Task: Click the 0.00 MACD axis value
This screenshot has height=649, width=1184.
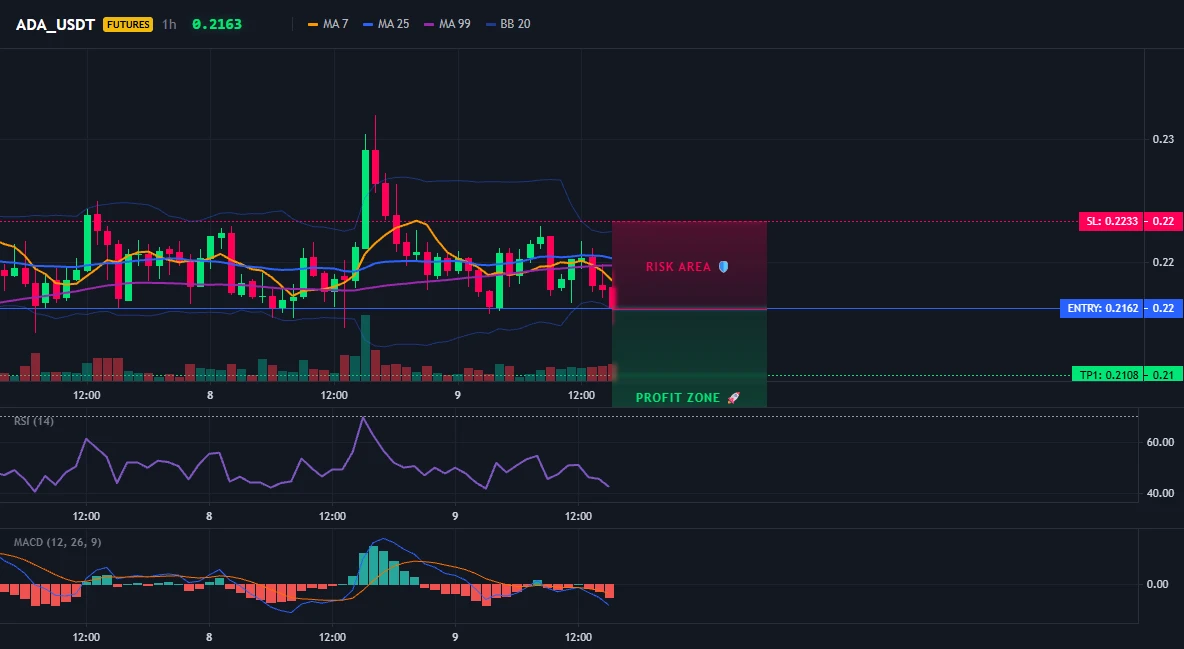Action: click(x=1157, y=584)
